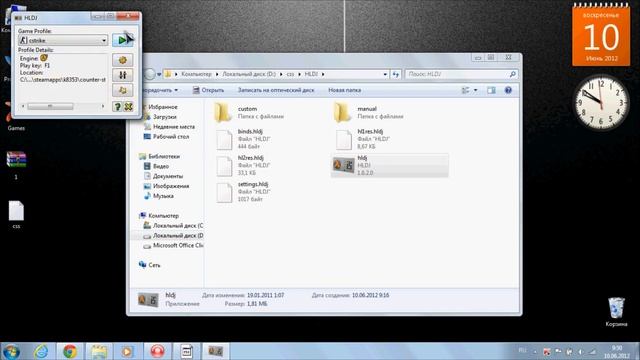This screenshot has height=360, width=640.
Task: Click the Explorer back navigation button
Action: tap(149, 74)
